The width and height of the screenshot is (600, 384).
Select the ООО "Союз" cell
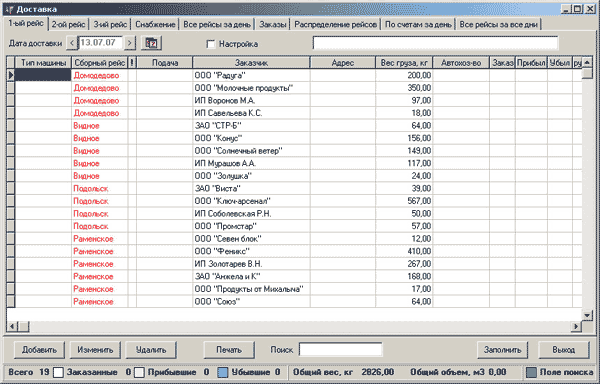251,302
